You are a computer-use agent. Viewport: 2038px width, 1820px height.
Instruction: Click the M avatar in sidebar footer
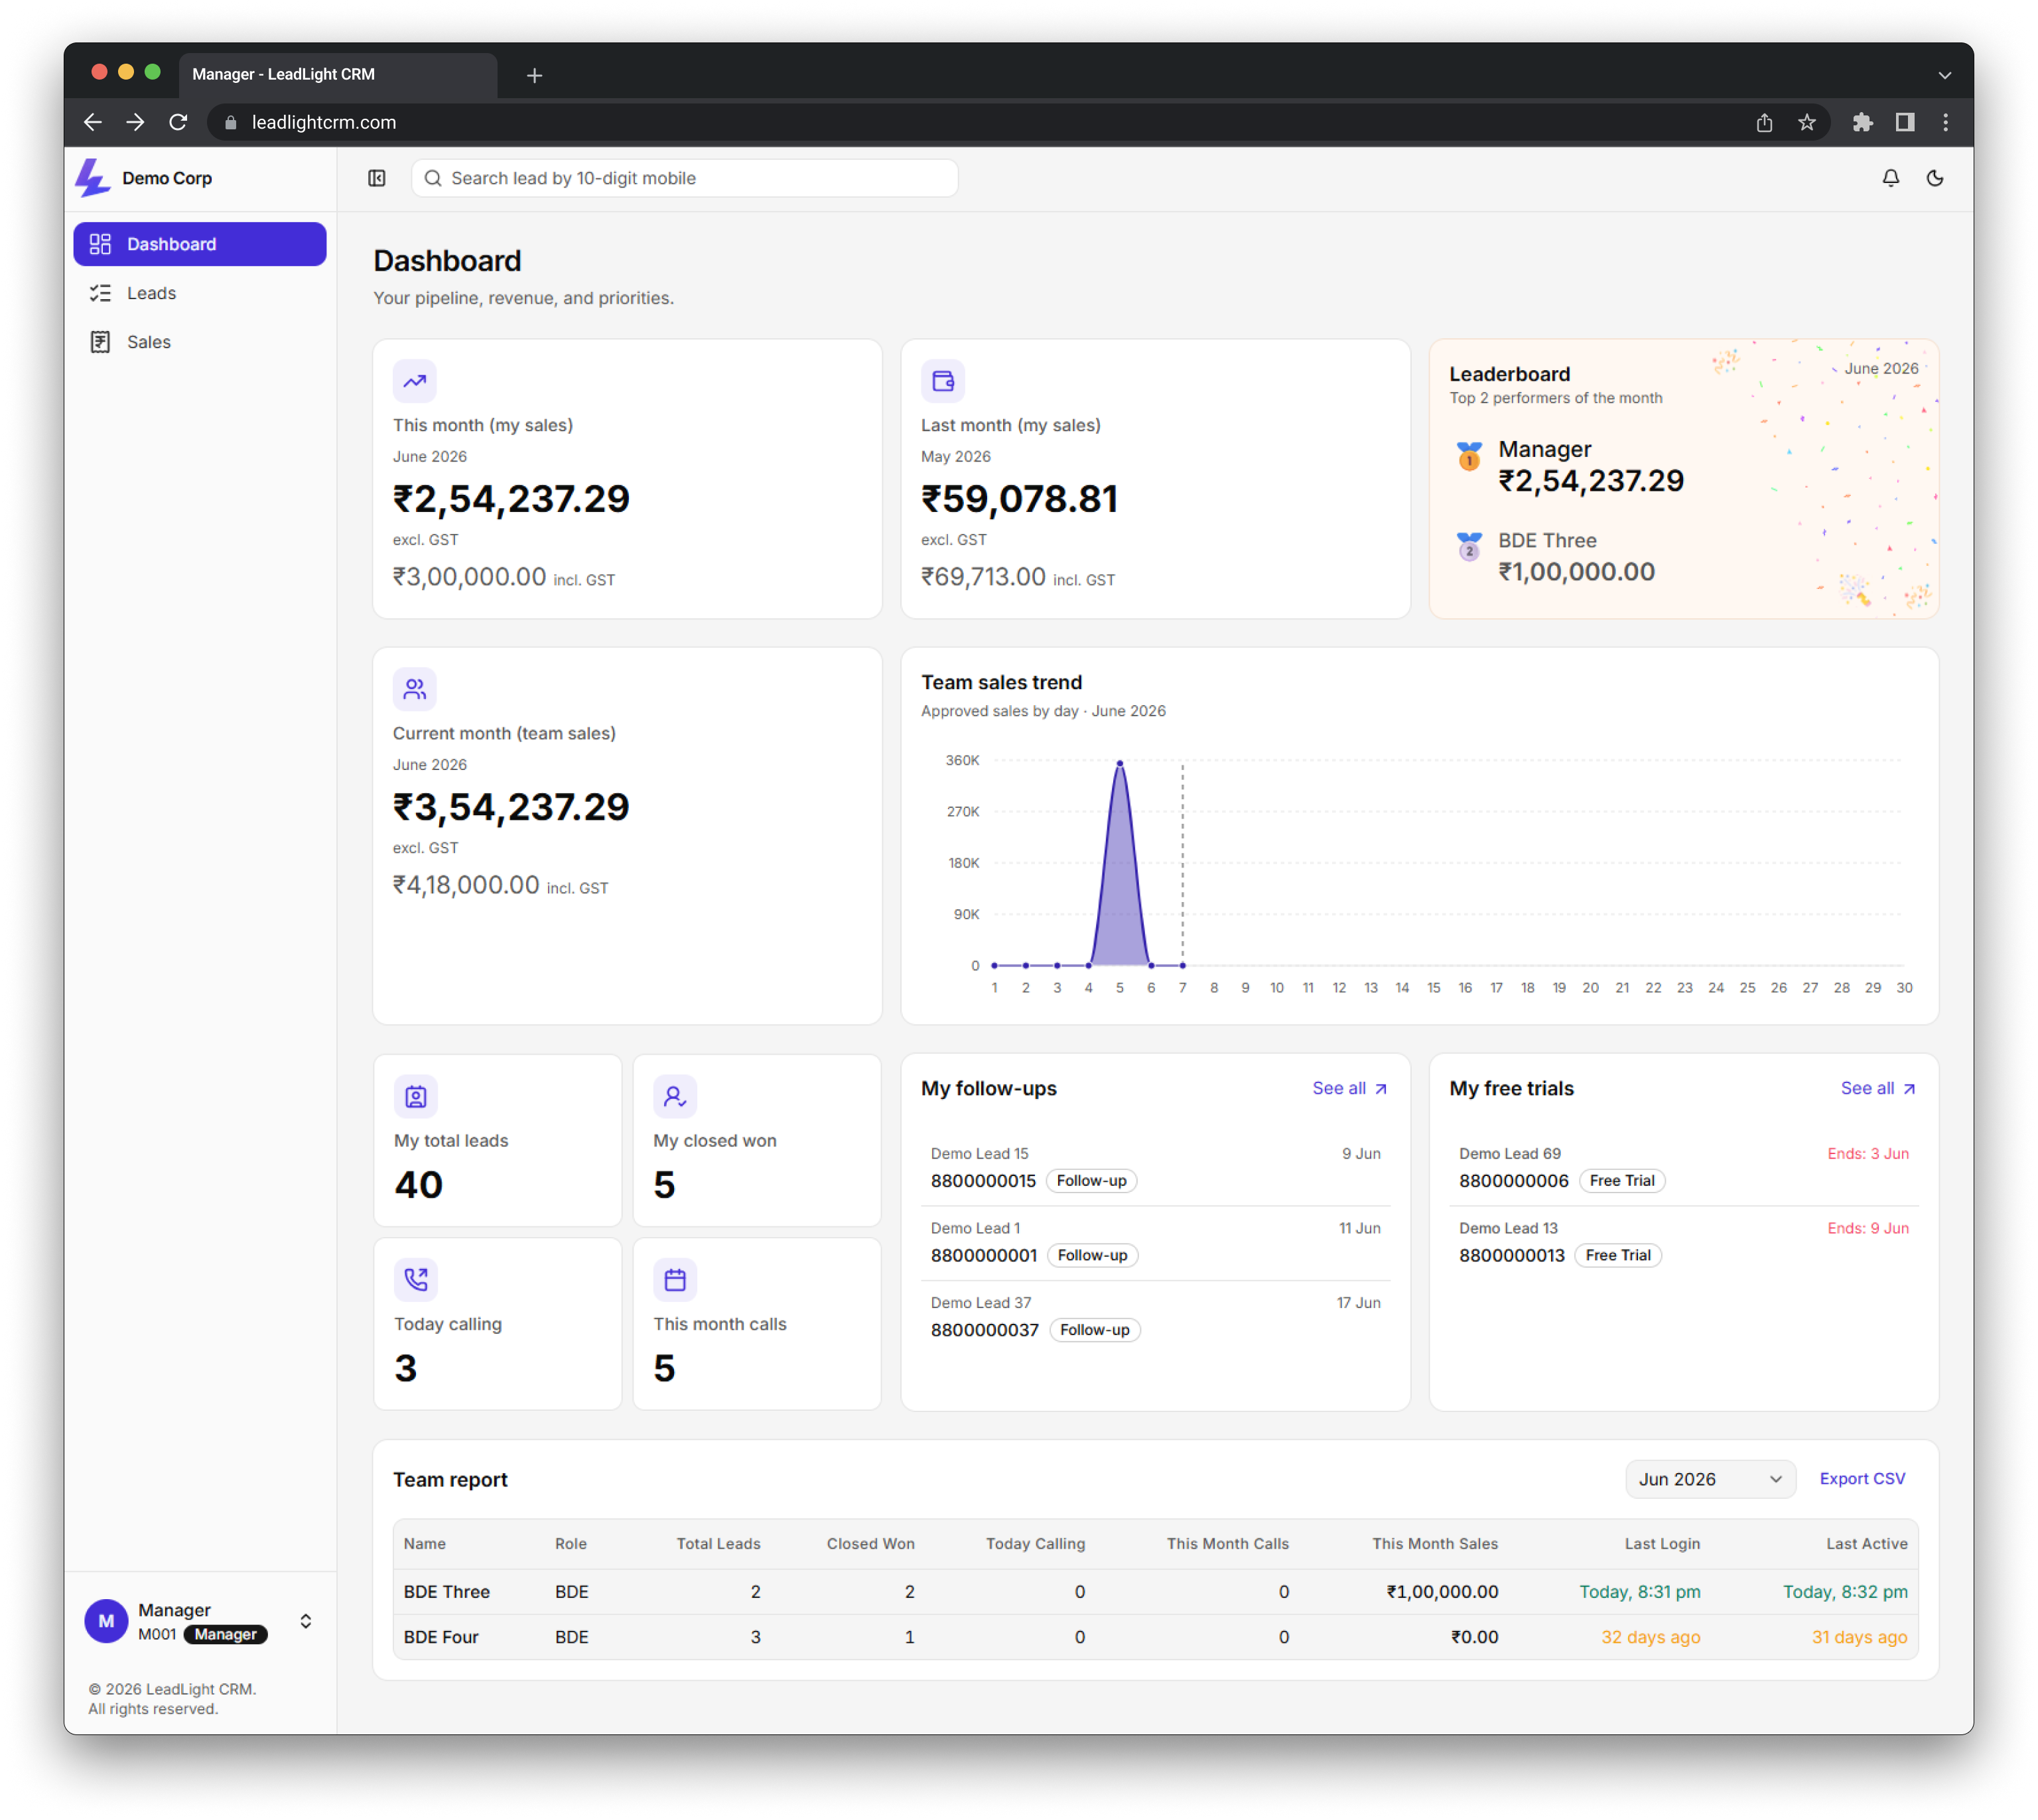coord(106,1621)
